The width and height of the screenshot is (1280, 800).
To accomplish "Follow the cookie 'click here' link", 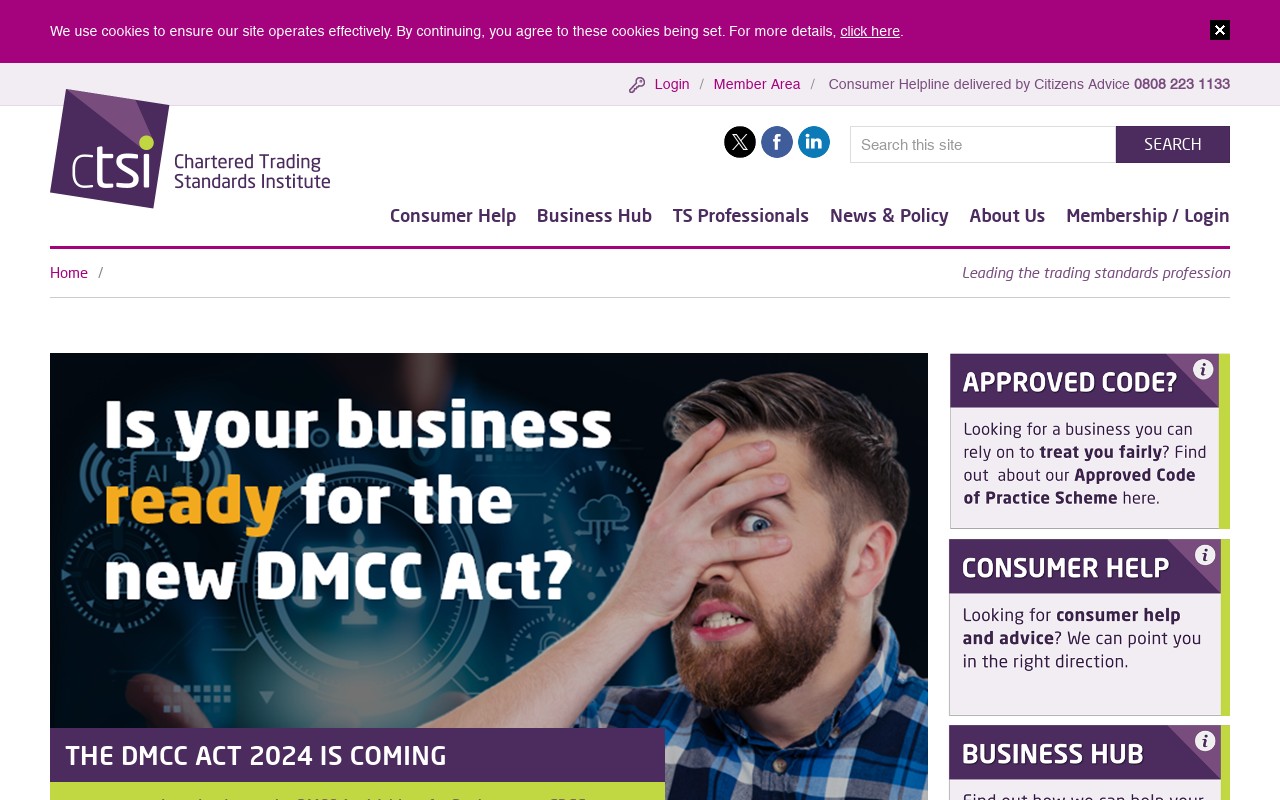I will [x=870, y=31].
